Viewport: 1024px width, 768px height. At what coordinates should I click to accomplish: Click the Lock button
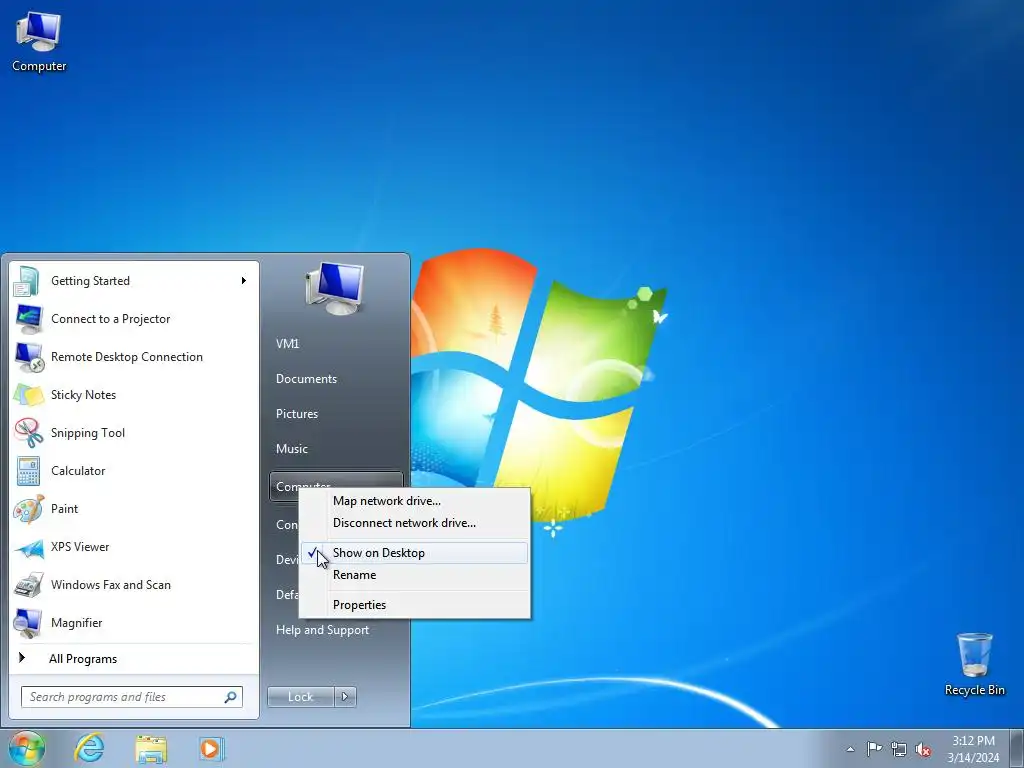[300, 697]
